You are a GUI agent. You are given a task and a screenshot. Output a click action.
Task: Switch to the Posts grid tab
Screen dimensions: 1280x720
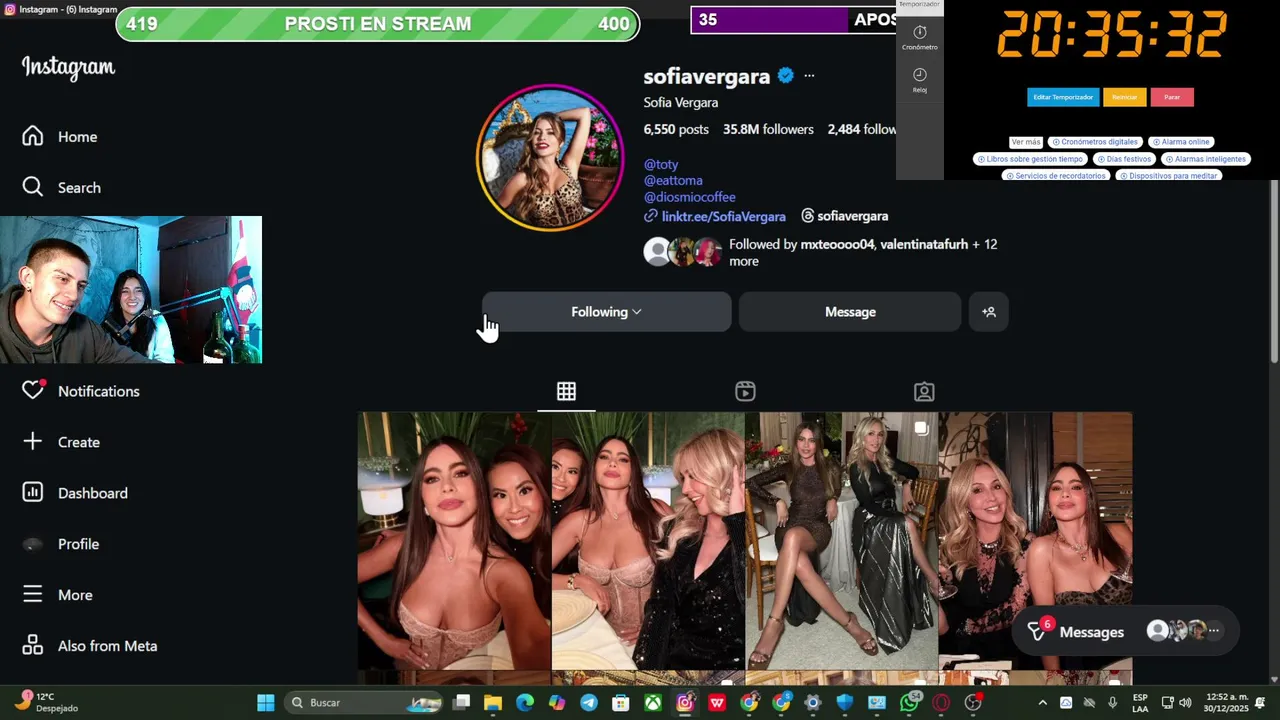(566, 392)
